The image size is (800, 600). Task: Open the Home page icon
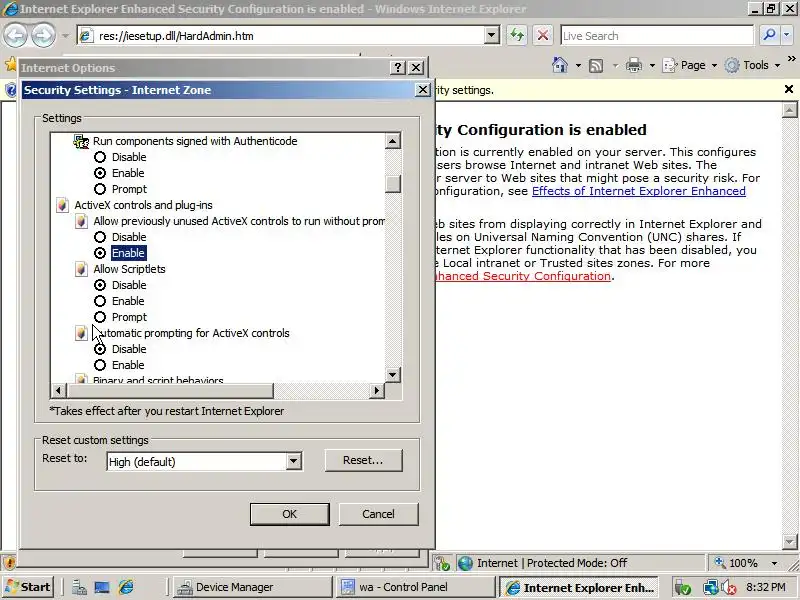(560, 65)
